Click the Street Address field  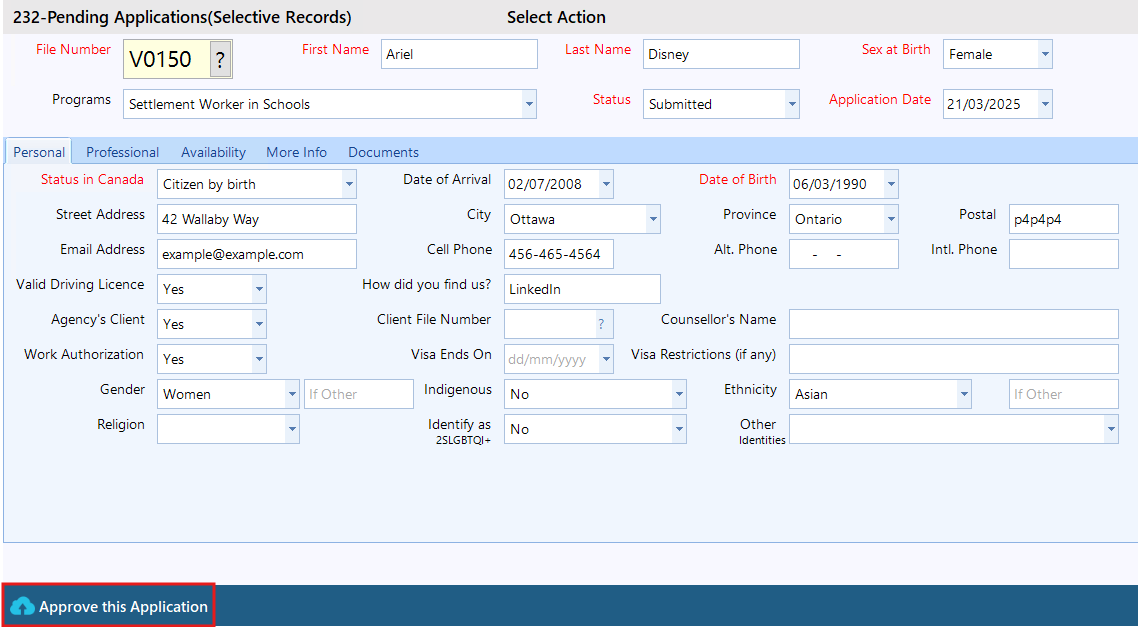coord(257,219)
